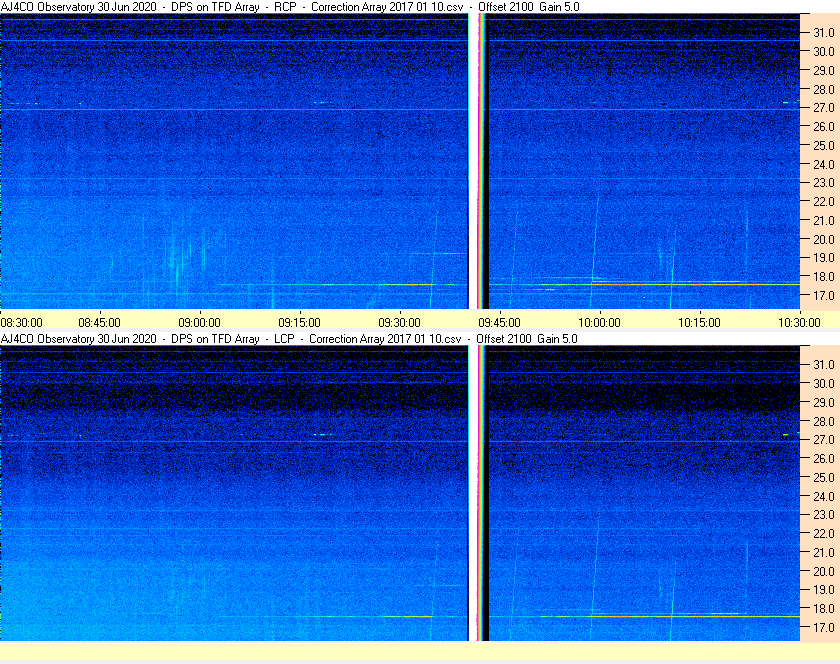This screenshot has height=664, width=840.
Task: Click 18.0 on the LCP frequency scale
Action: tap(824, 609)
